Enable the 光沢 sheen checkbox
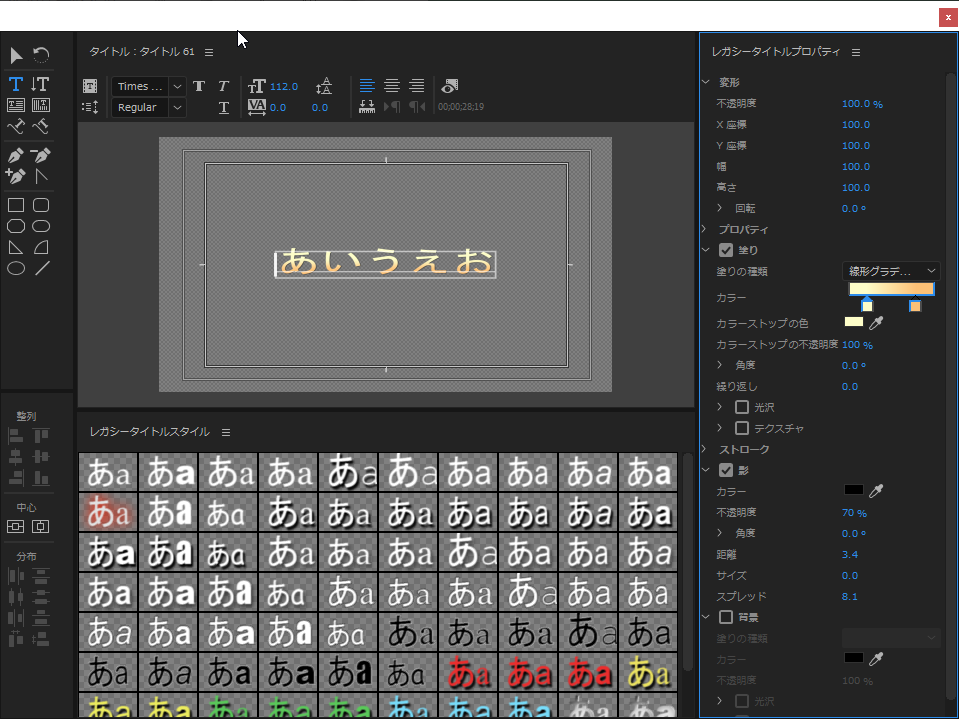959x719 pixels. point(742,407)
